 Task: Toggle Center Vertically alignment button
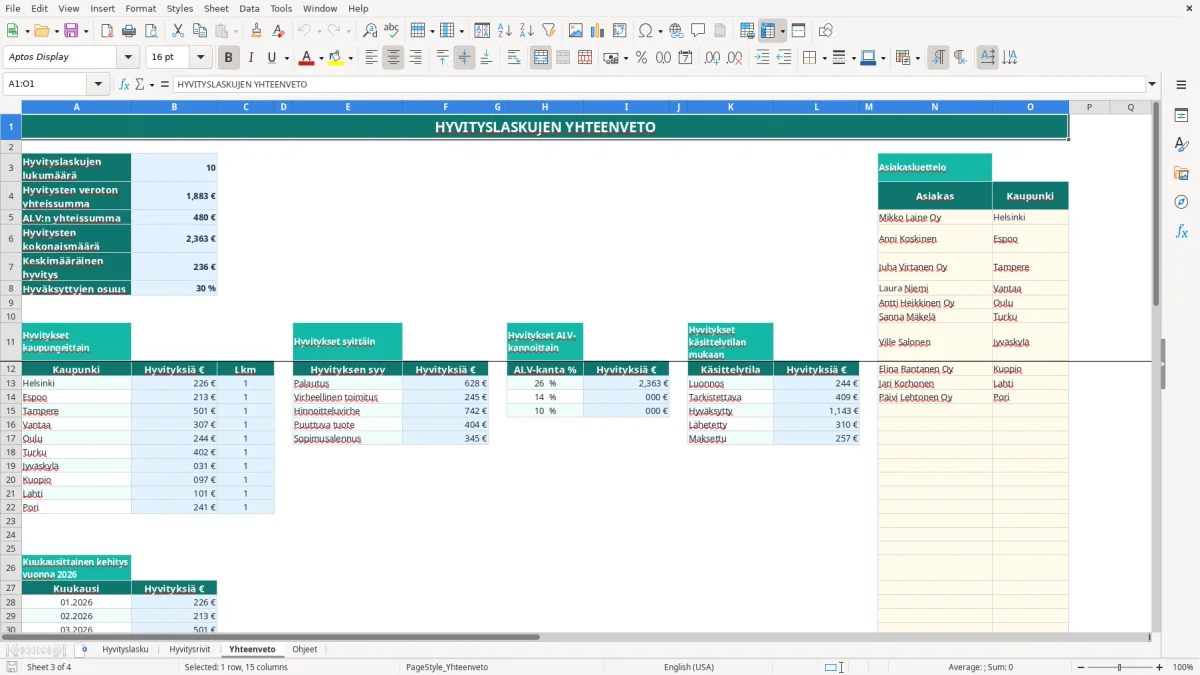tap(464, 58)
